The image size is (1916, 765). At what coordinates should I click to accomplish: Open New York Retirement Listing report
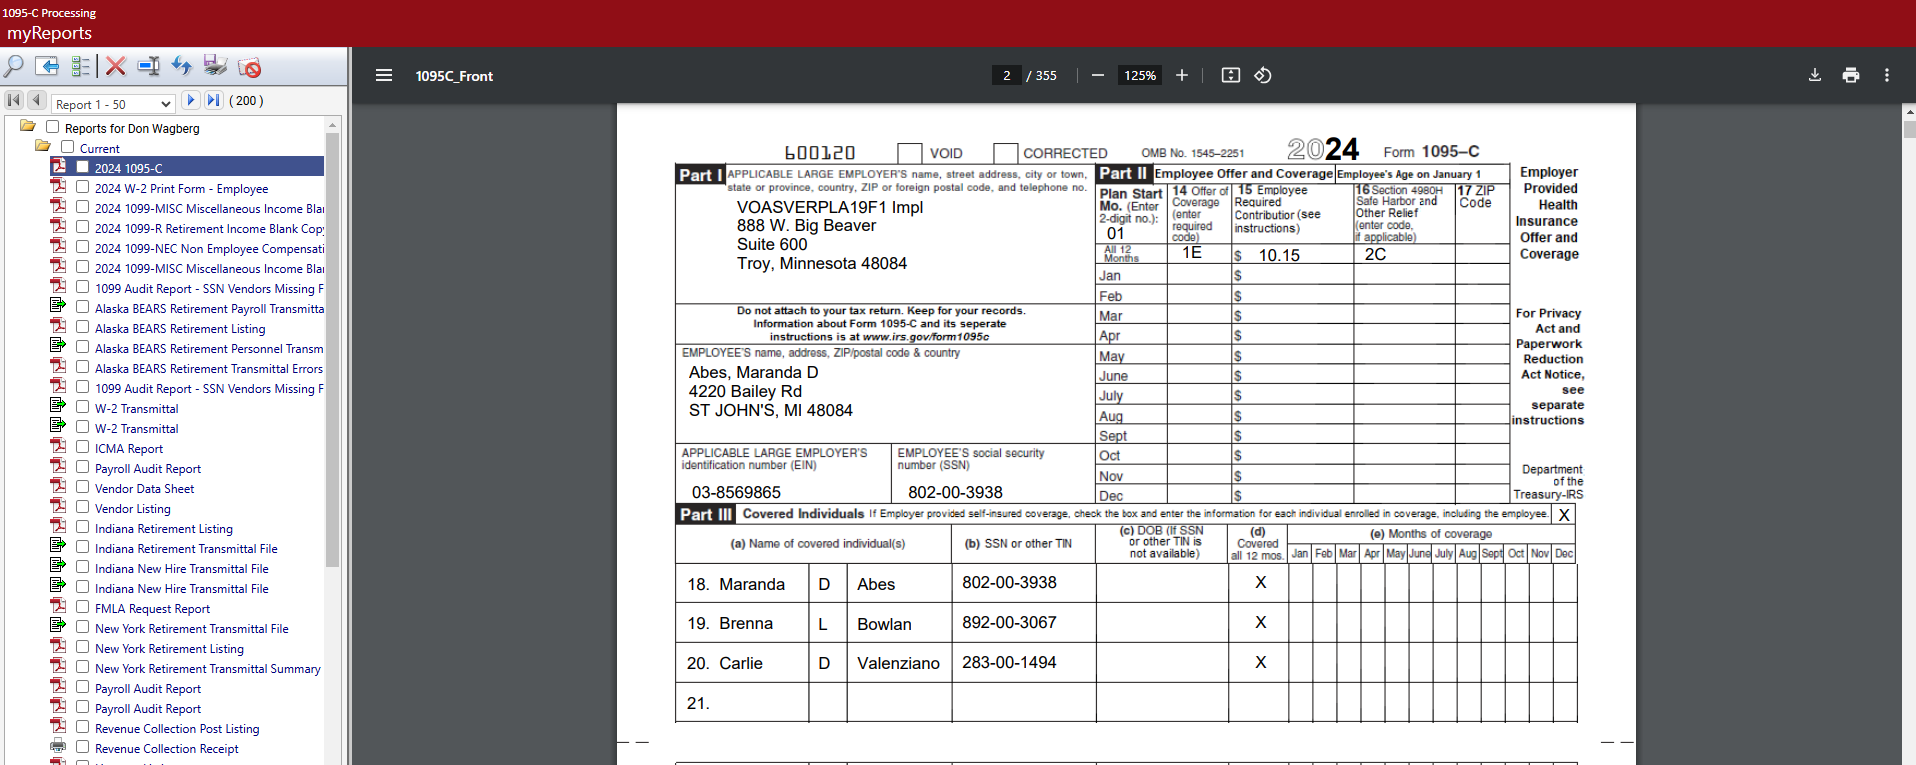tap(169, 648)
